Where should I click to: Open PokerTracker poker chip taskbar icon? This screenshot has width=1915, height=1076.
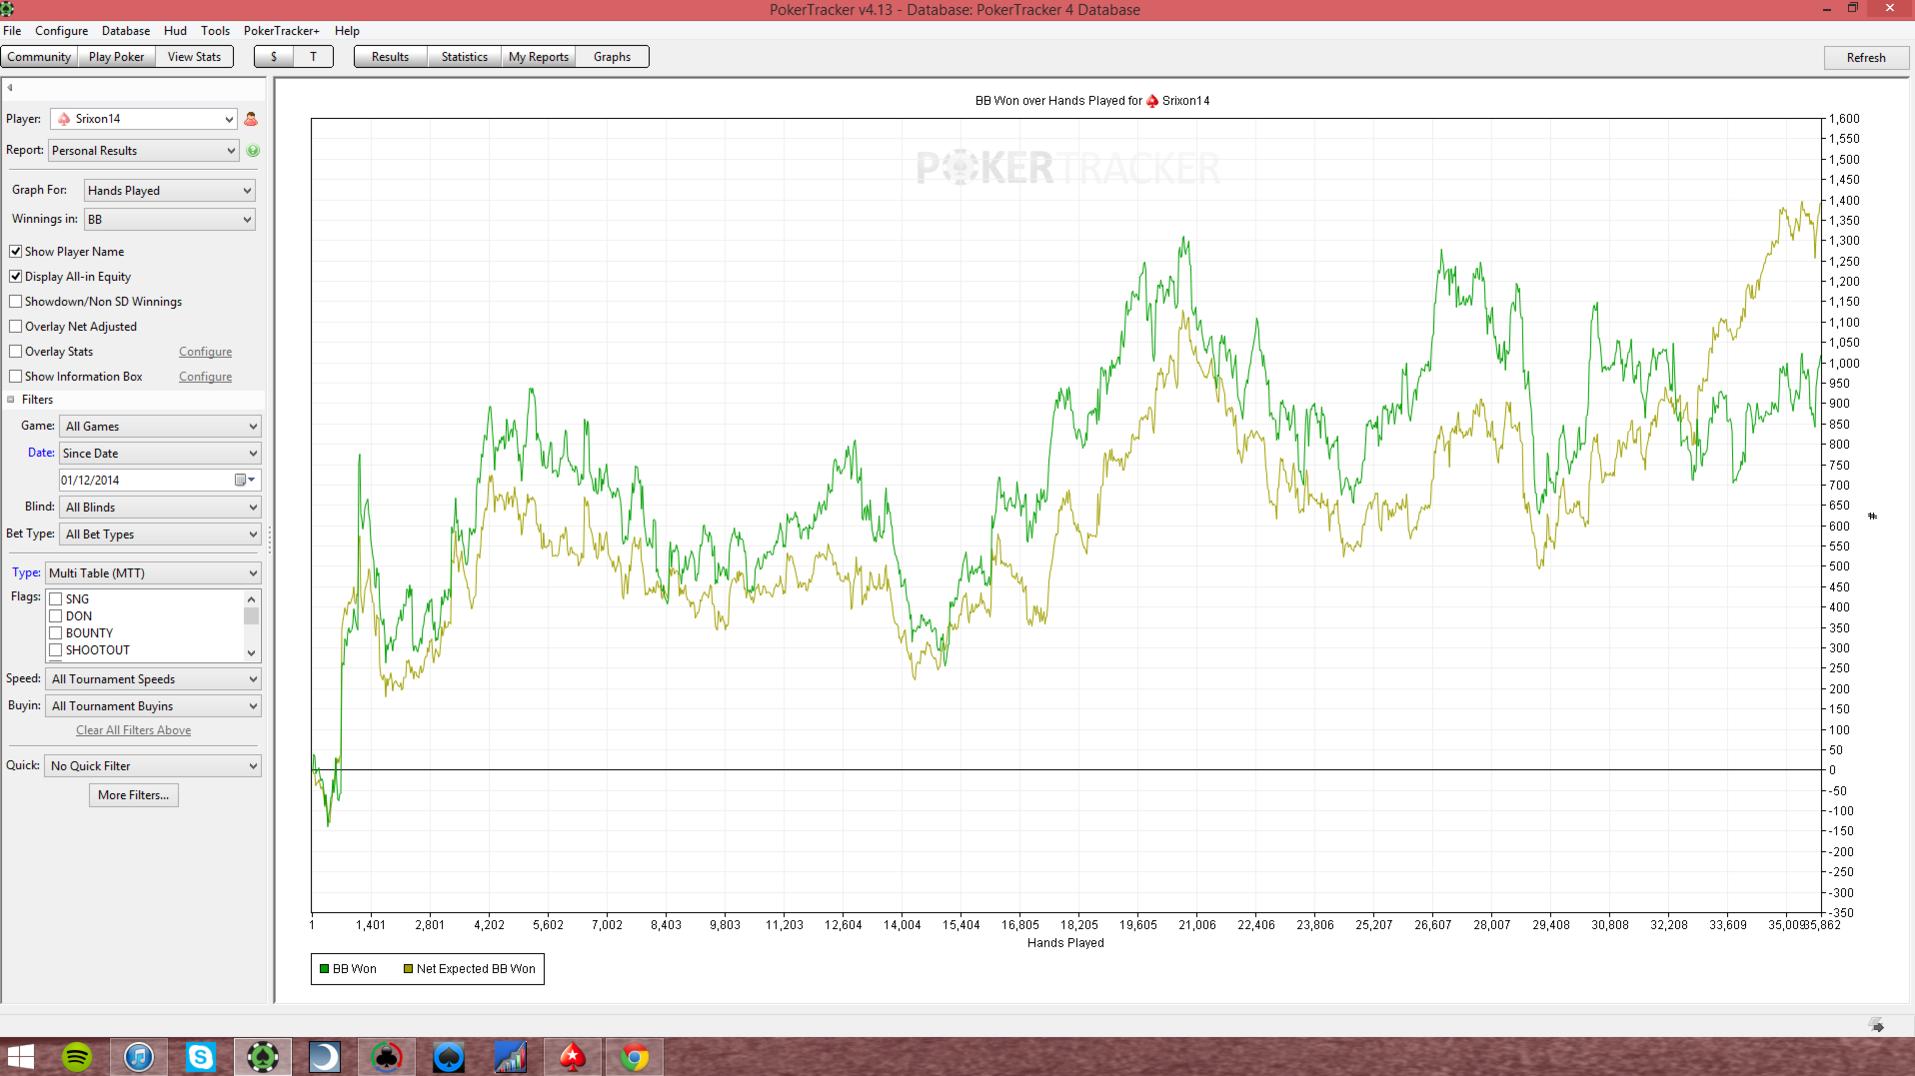coord(263,1057)
